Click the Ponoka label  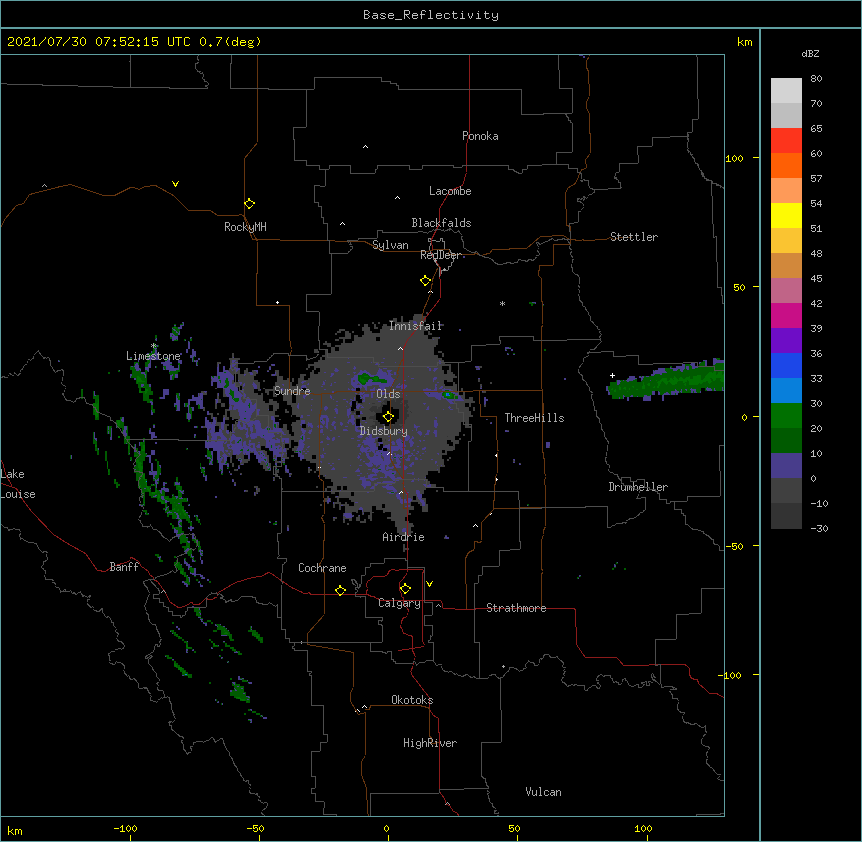(x=480, y=136)
